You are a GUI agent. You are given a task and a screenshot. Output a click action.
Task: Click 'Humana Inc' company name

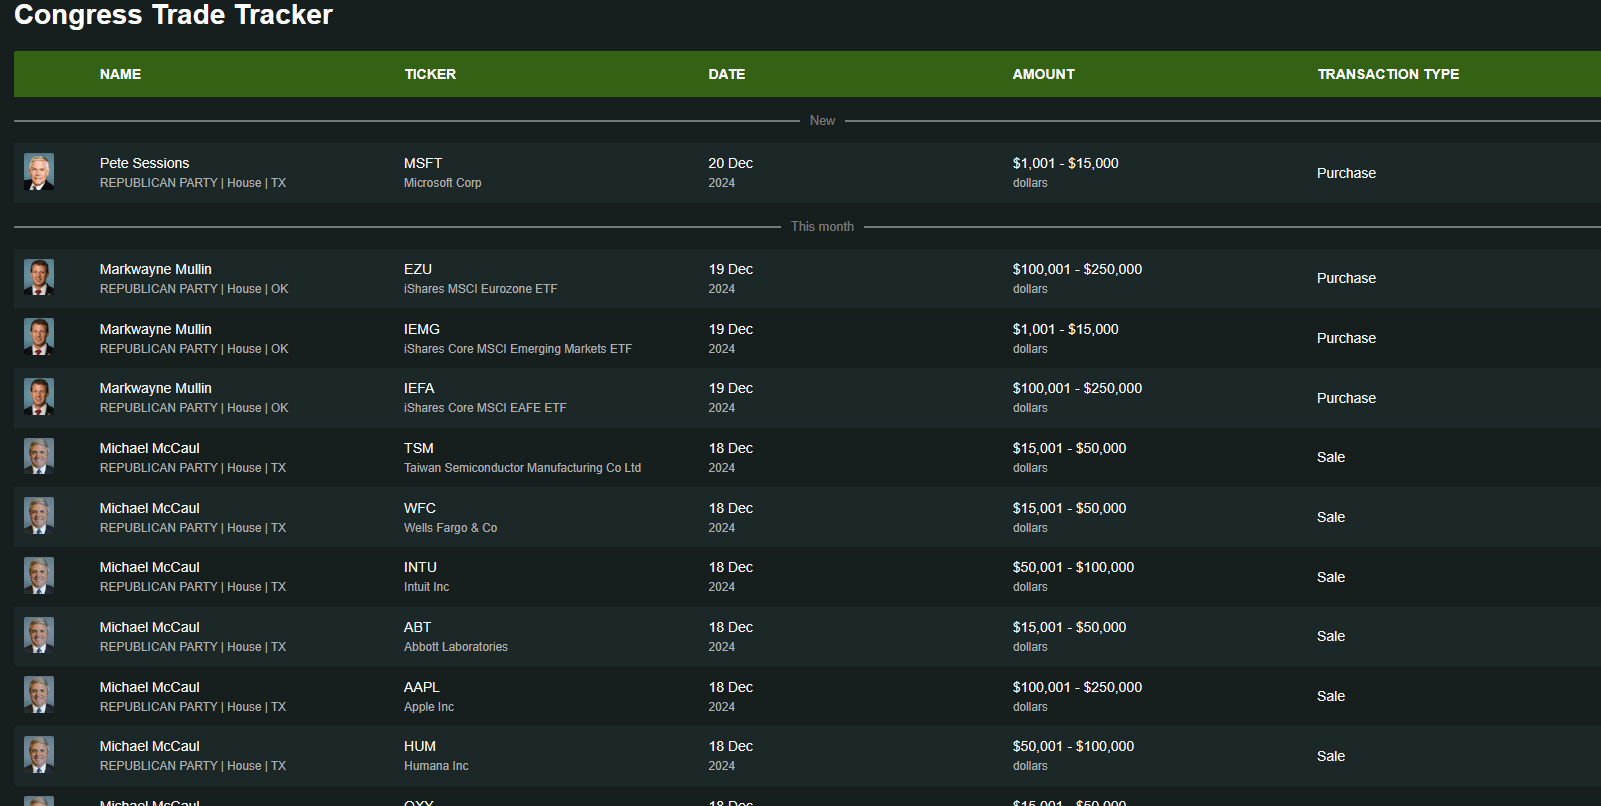(x=436, y=766)
